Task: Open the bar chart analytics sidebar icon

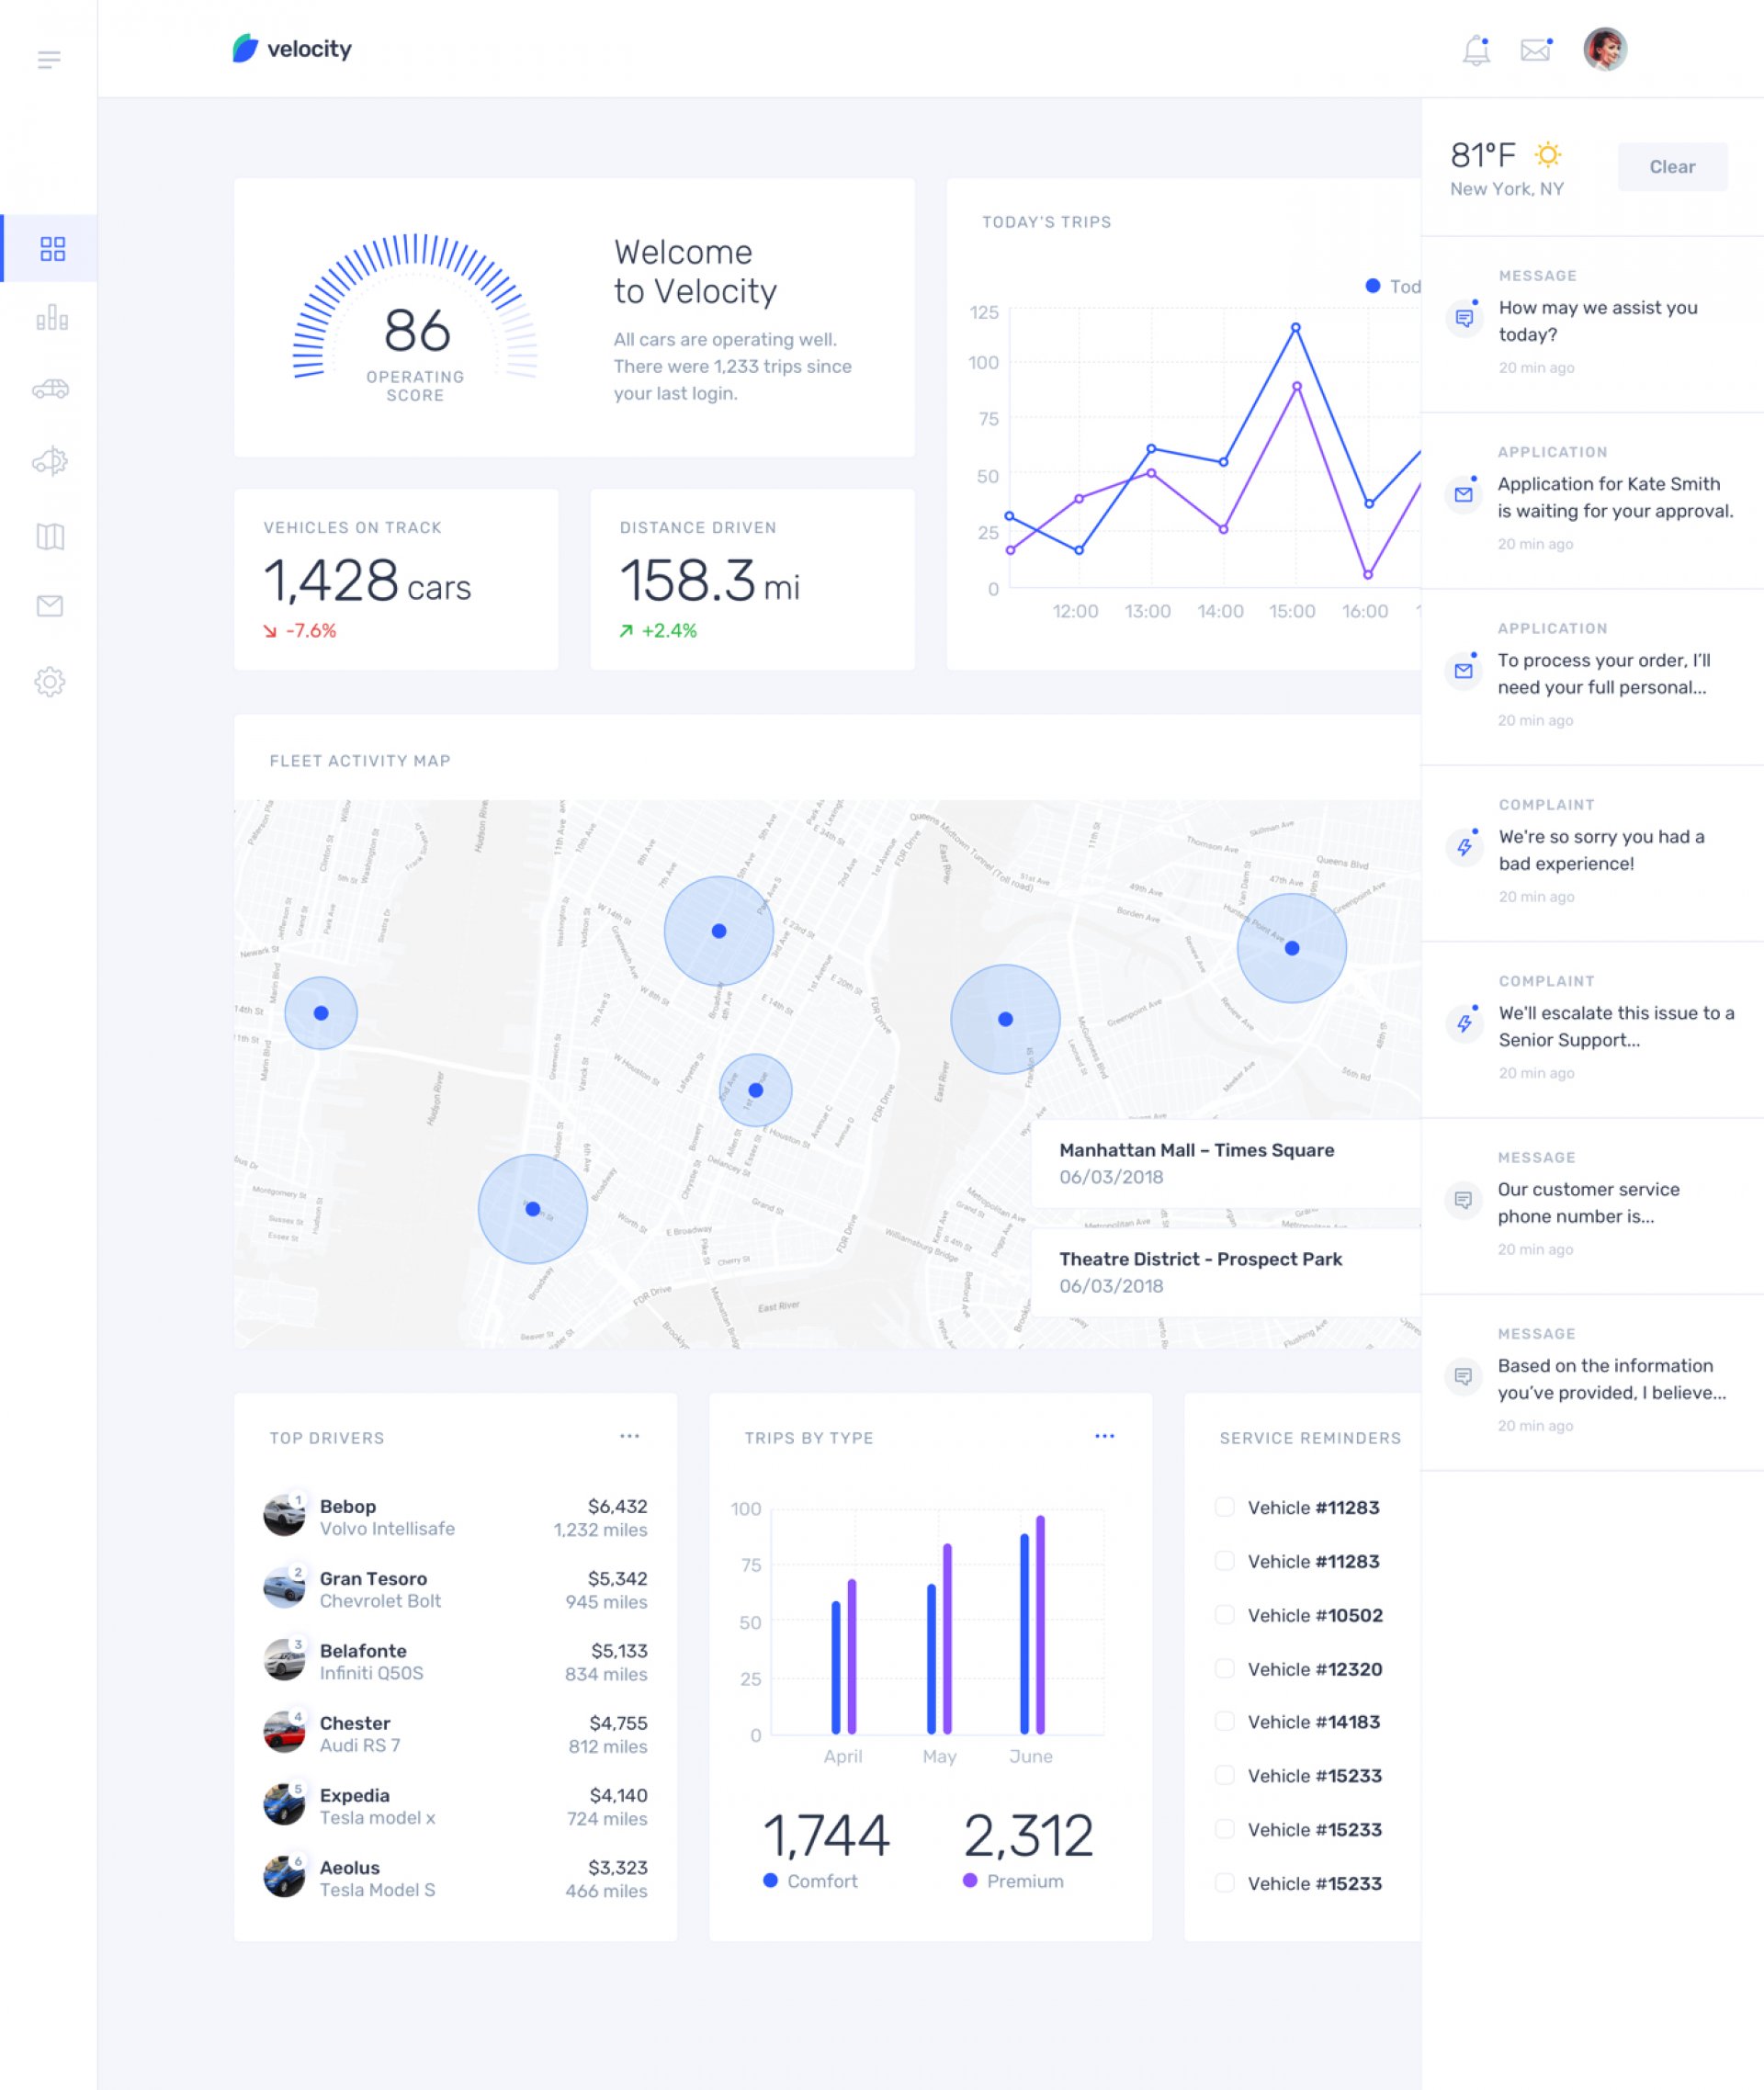Action: coord(52,318)
